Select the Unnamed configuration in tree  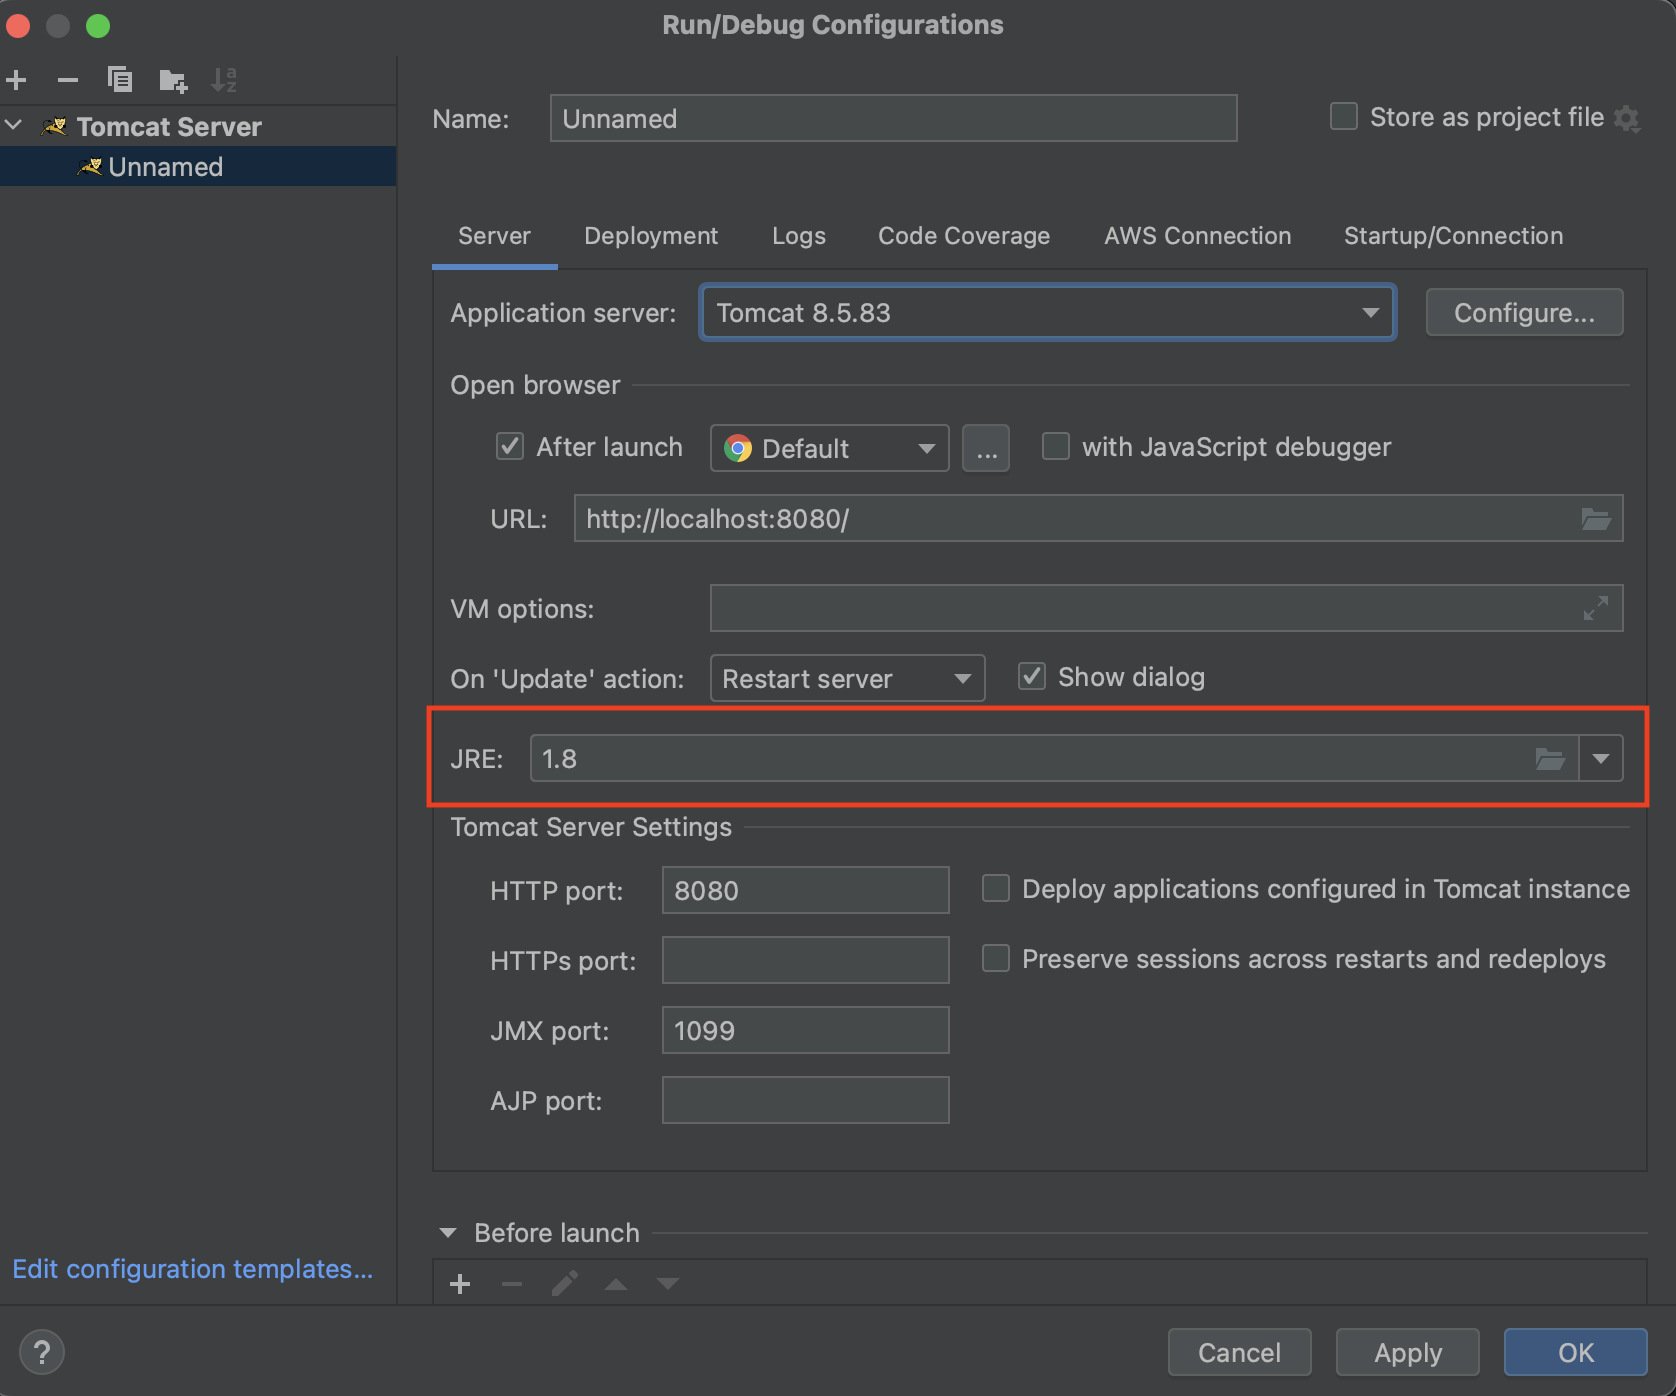[x=198, y=167]
